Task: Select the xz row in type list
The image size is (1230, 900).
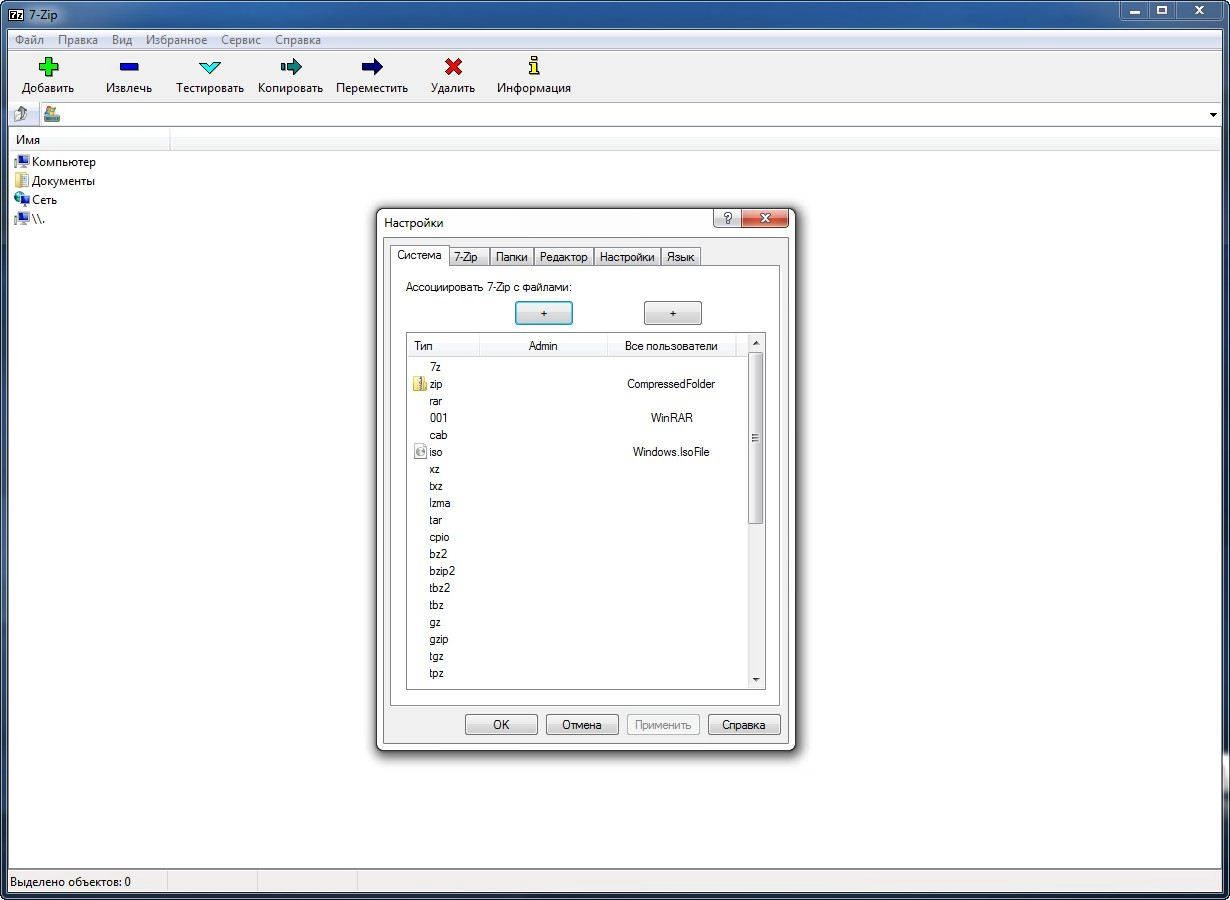Action: 578,469
